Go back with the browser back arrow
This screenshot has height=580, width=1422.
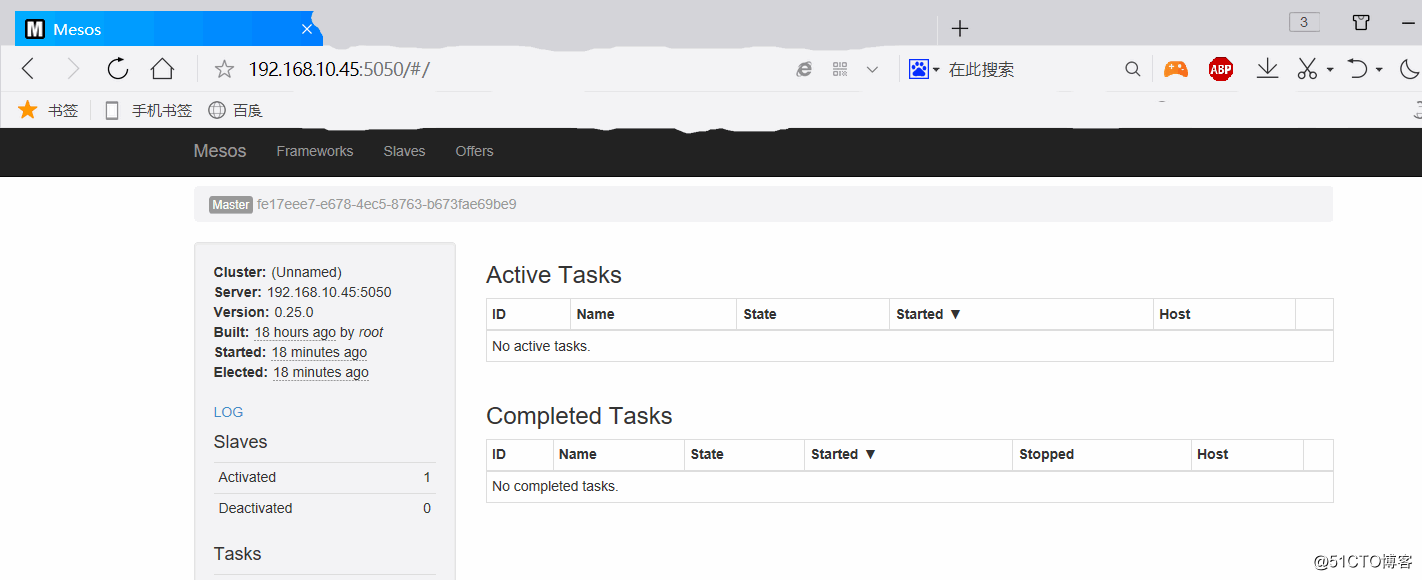coord(28,69)
